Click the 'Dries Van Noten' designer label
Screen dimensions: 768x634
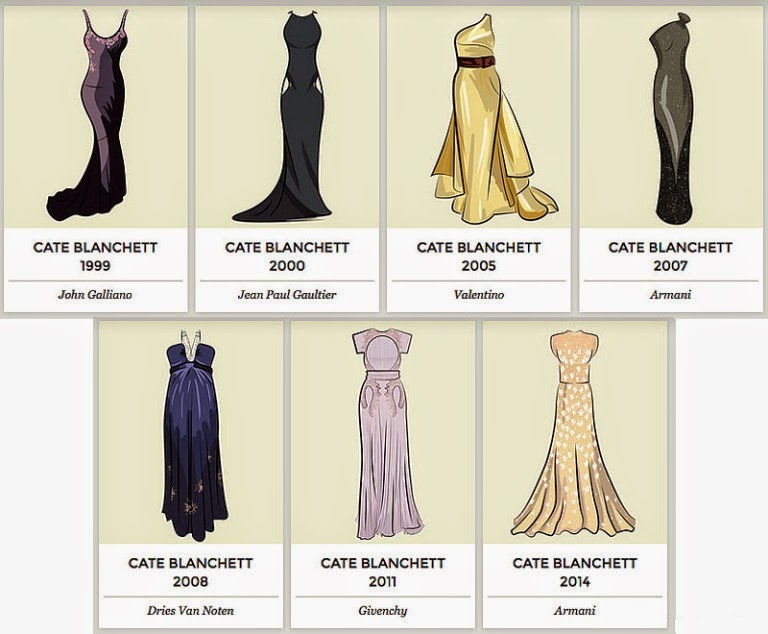tap(191, 610)
